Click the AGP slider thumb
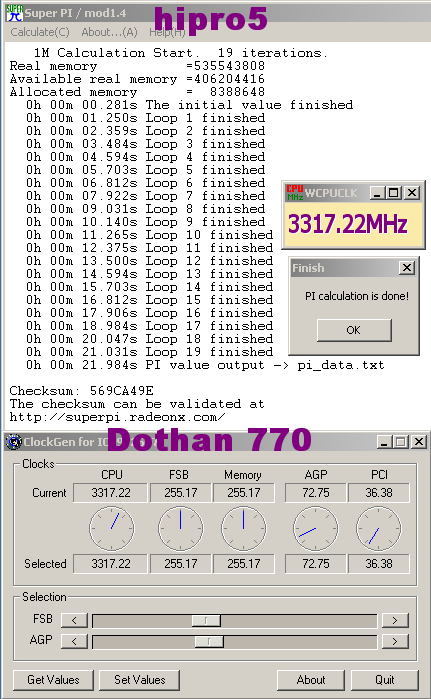 [209, 641]
